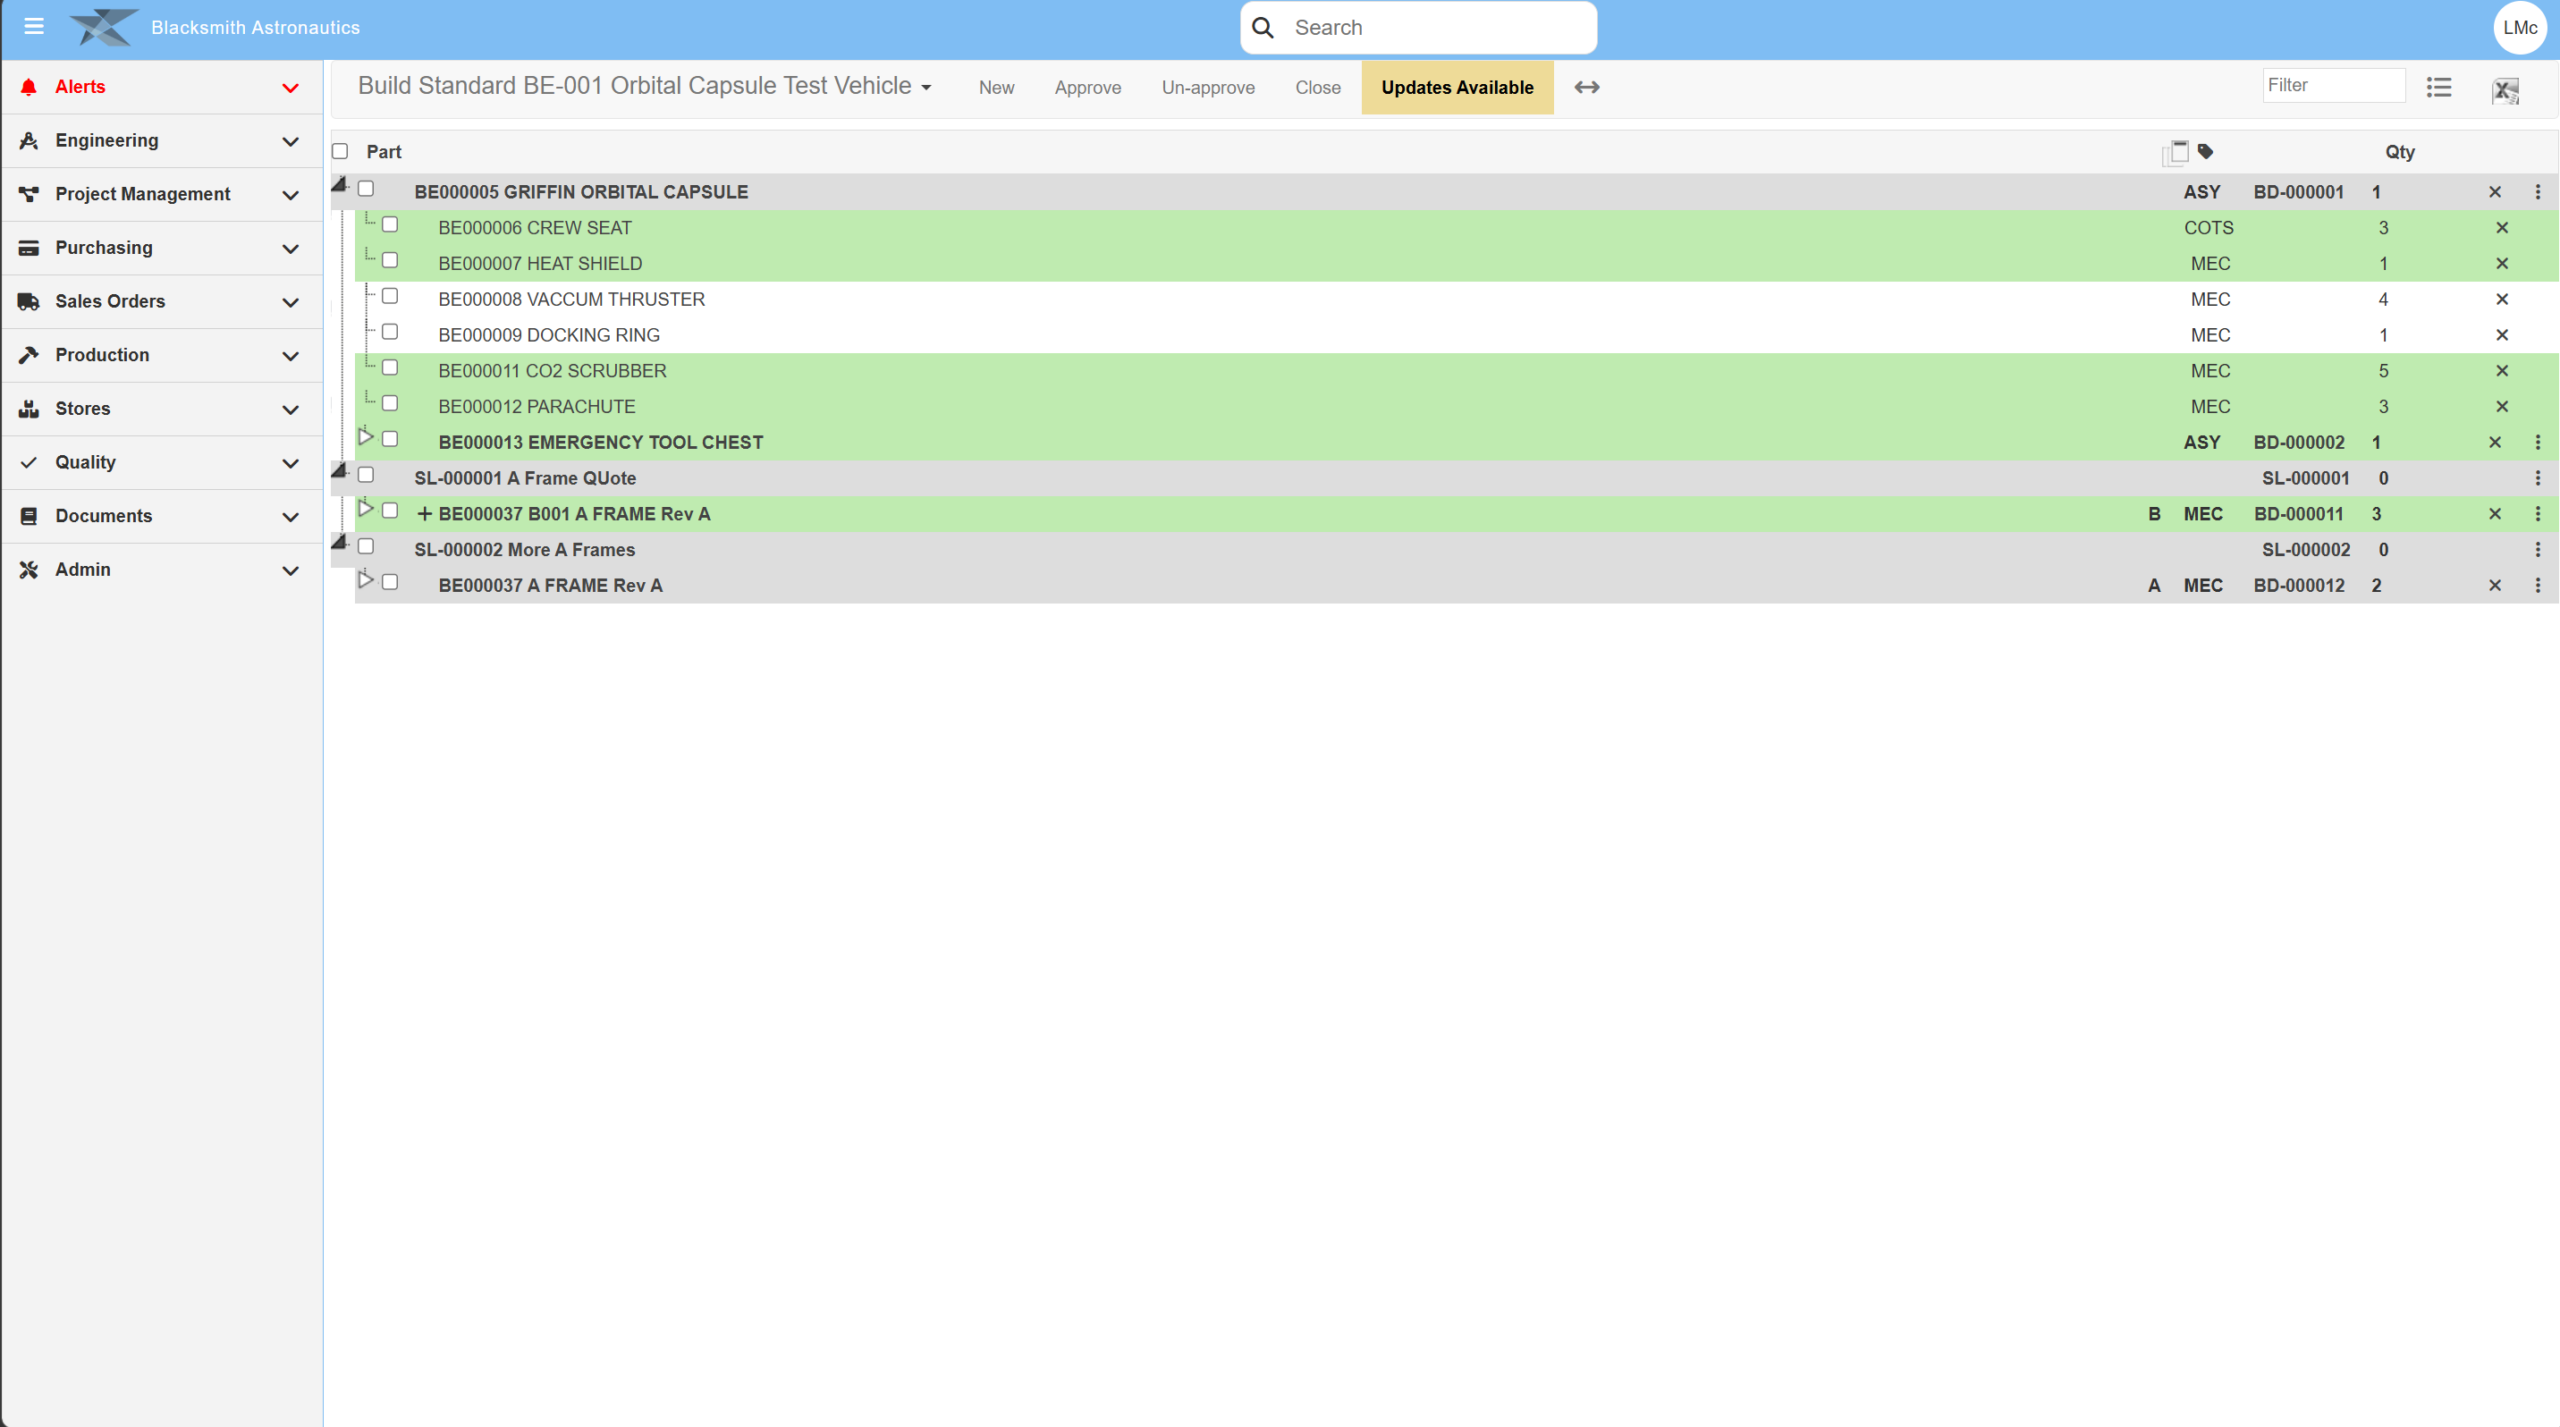
Task: Click the Updates Available button
Action: tap(1457, 88)
